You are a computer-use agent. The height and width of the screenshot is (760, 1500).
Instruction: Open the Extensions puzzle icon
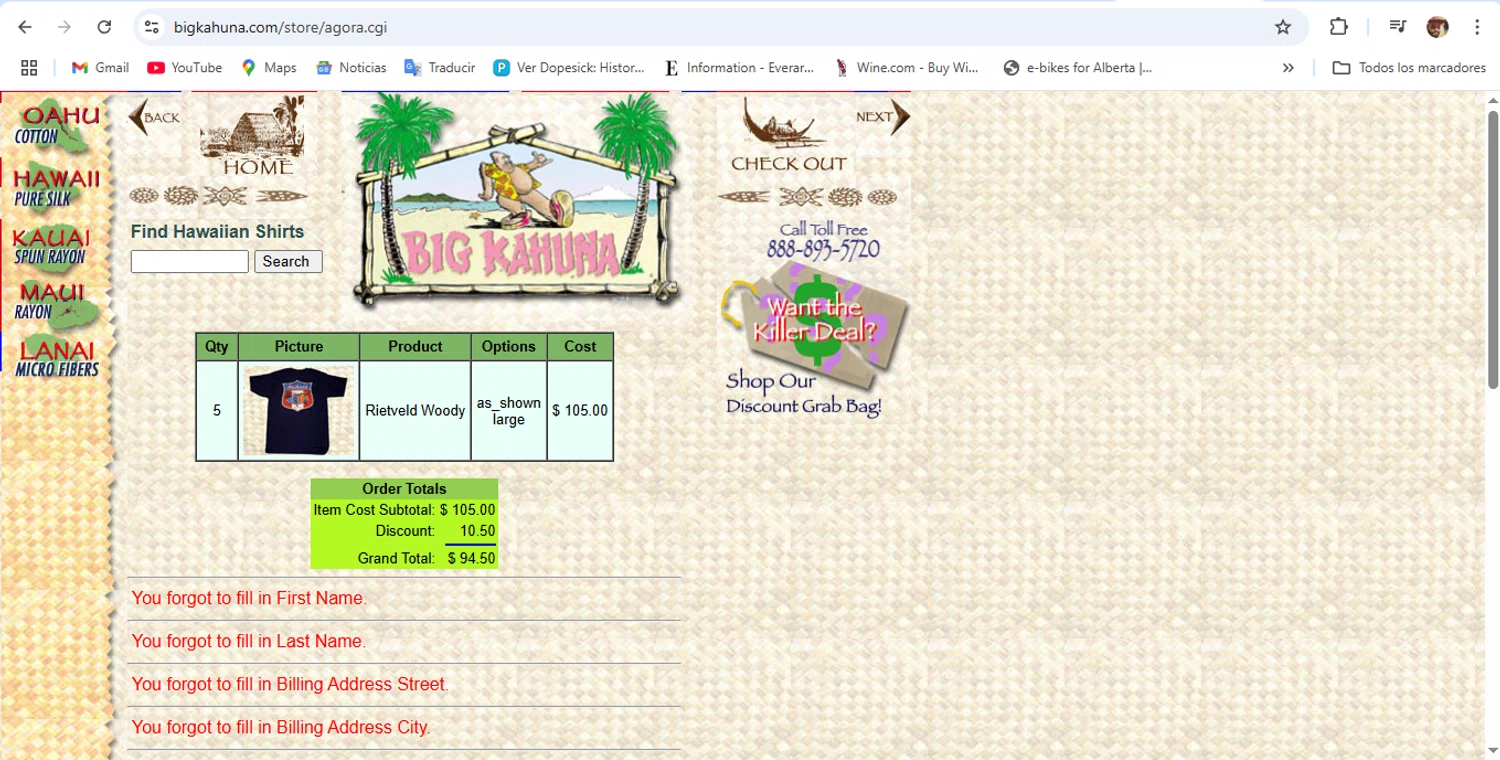point(1339,27)
